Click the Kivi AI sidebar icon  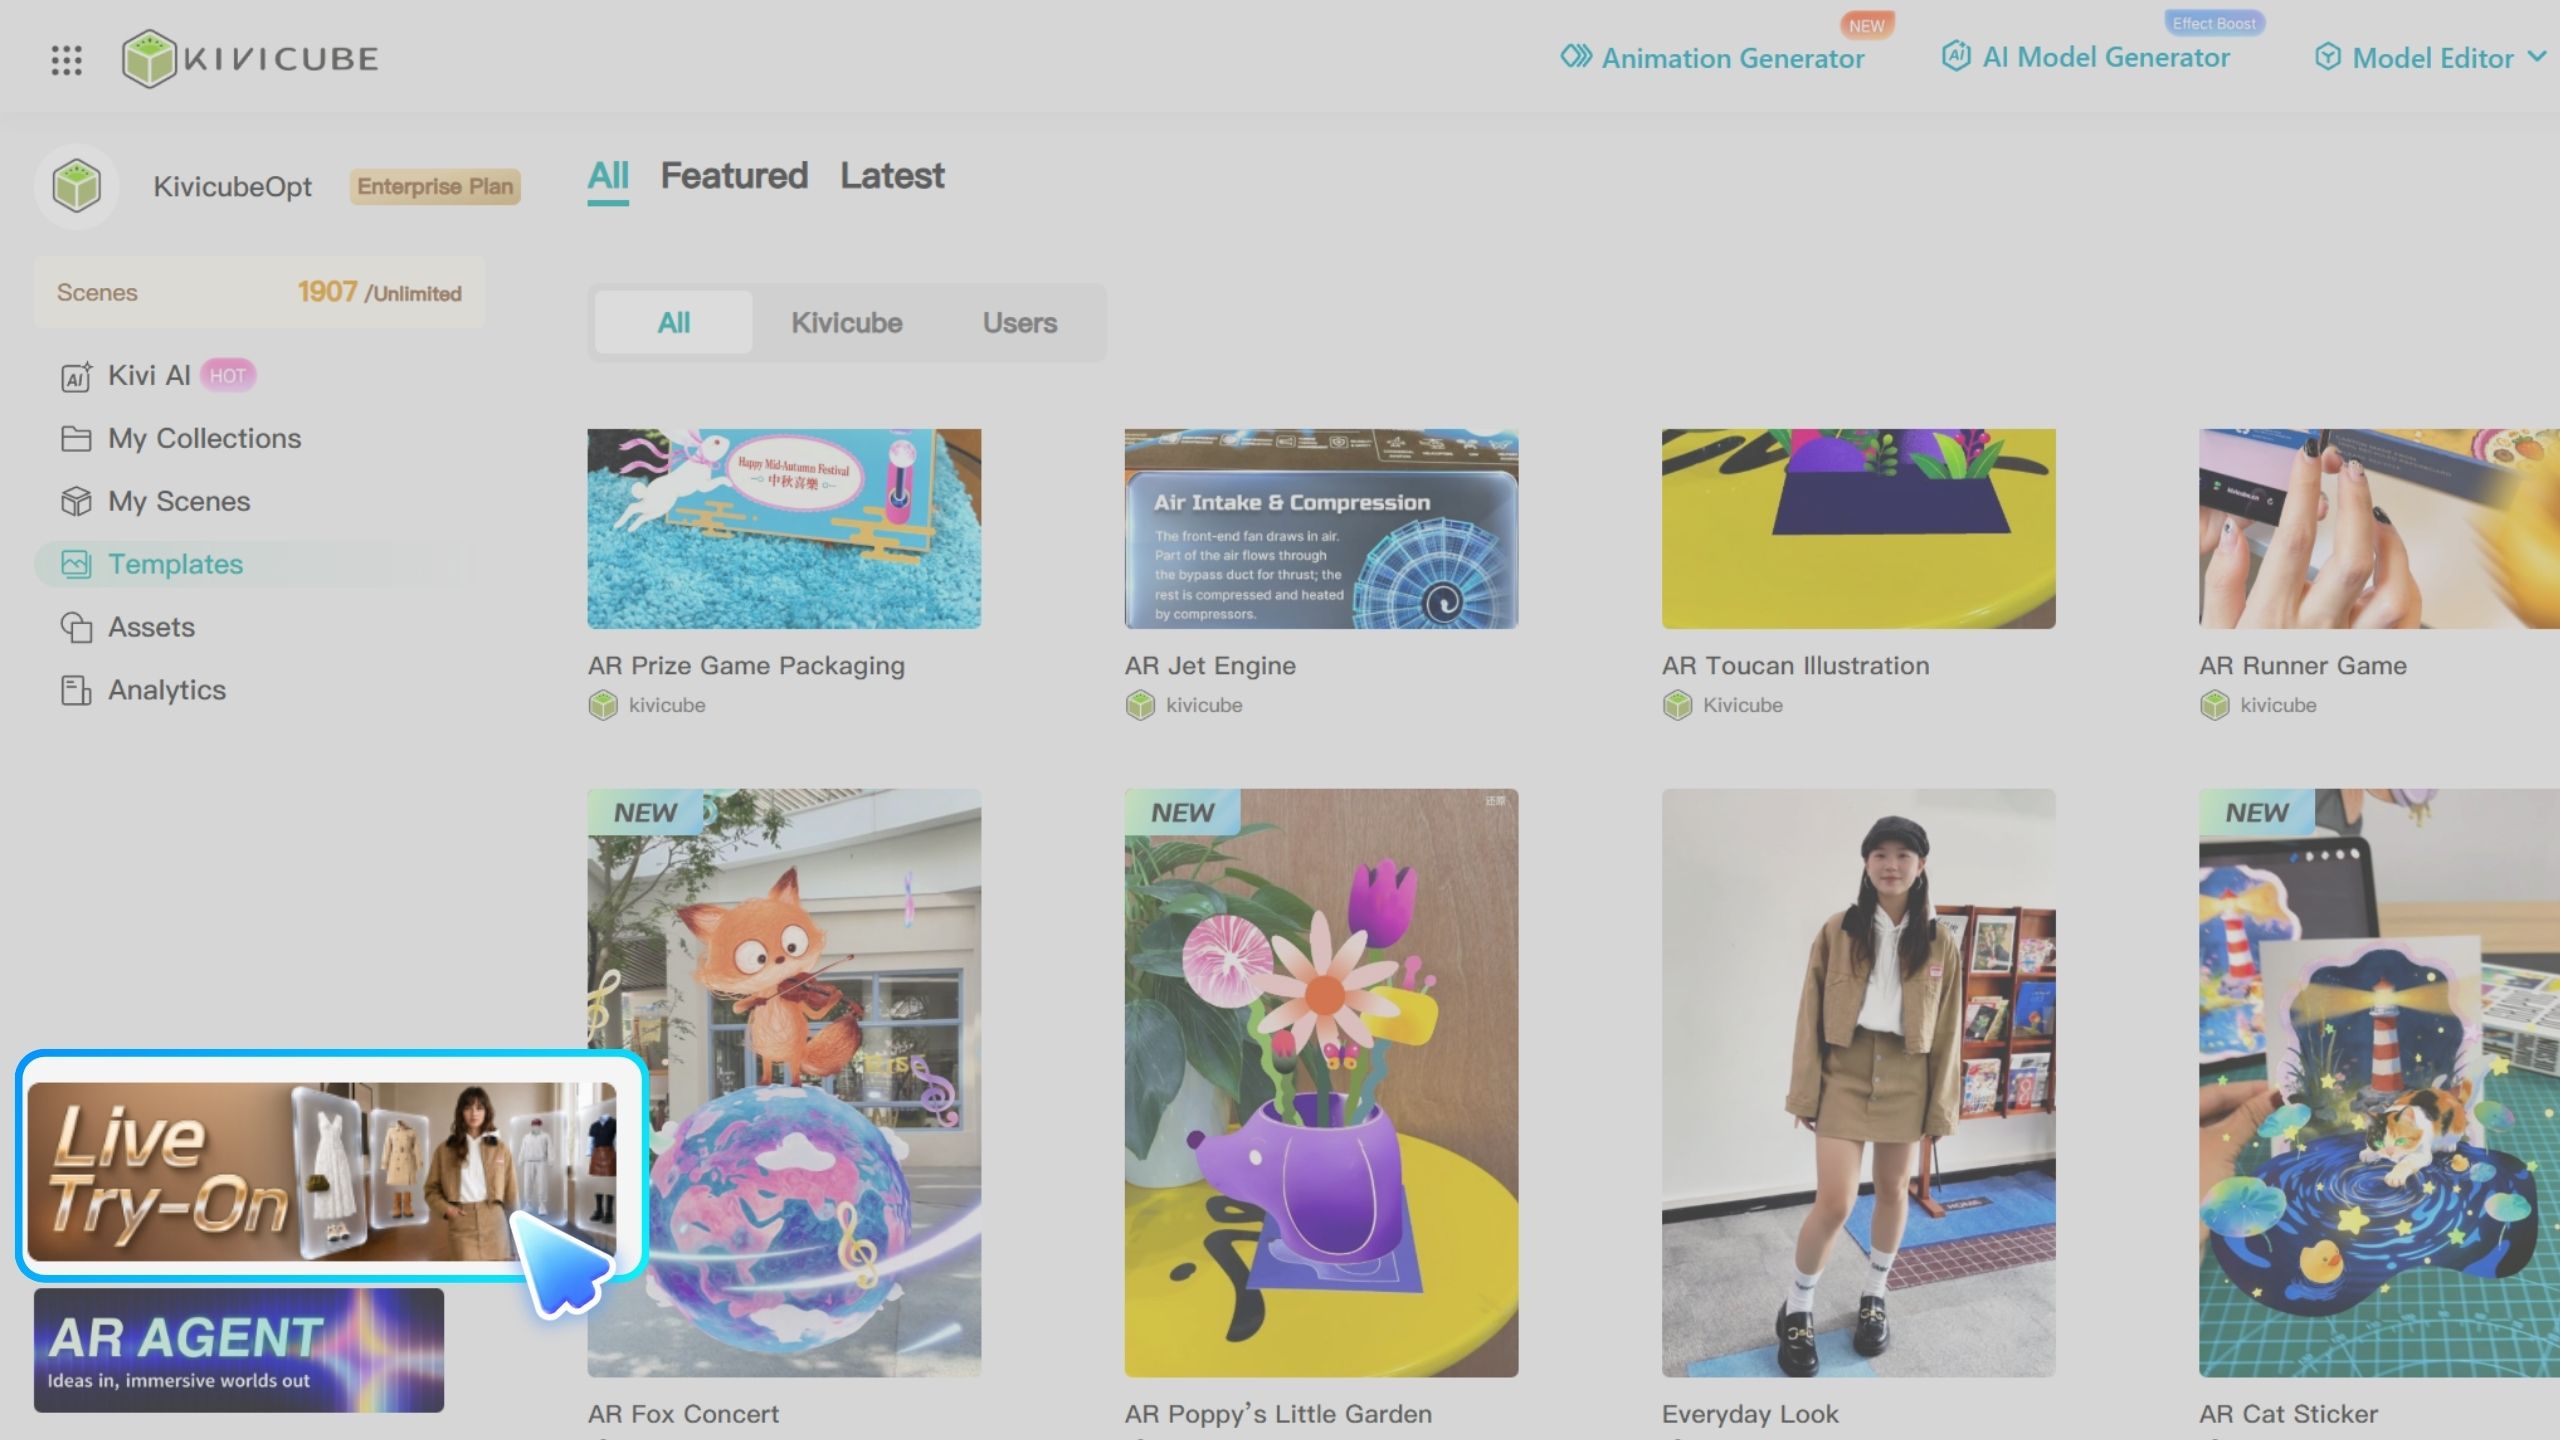pos(76,376)
